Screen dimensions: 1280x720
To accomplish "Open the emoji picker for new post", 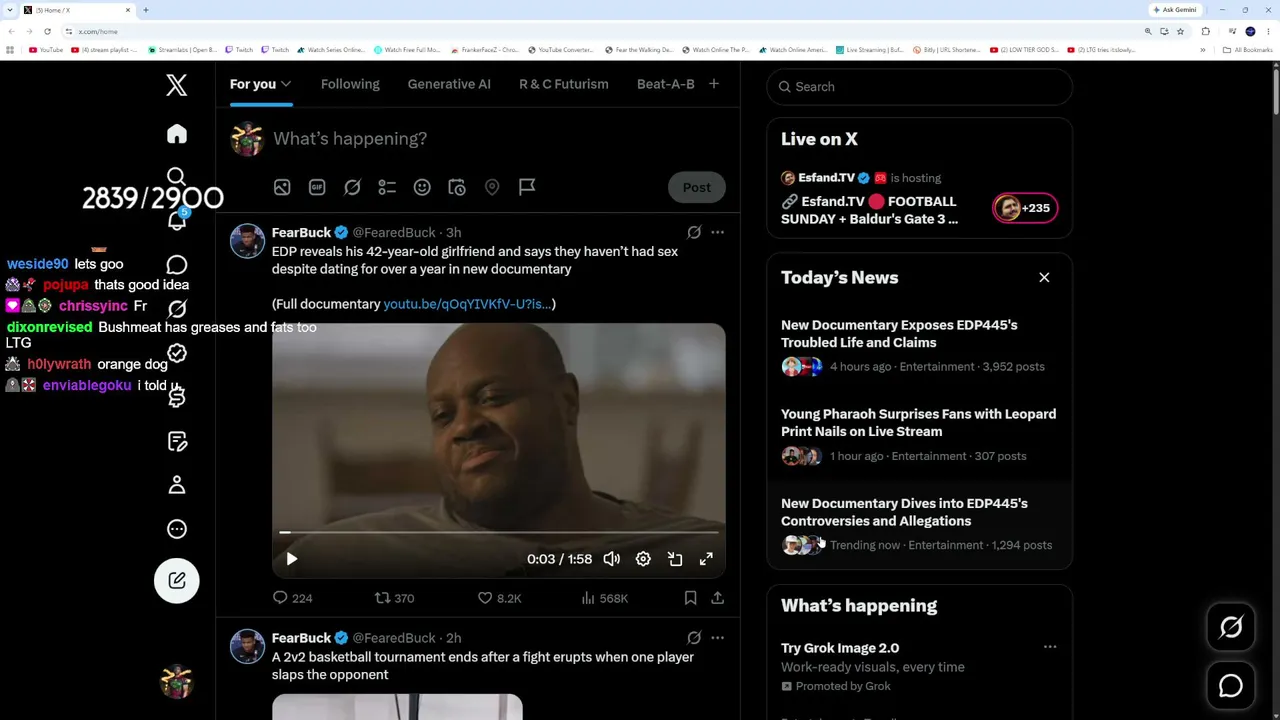I will coord(422,187).
